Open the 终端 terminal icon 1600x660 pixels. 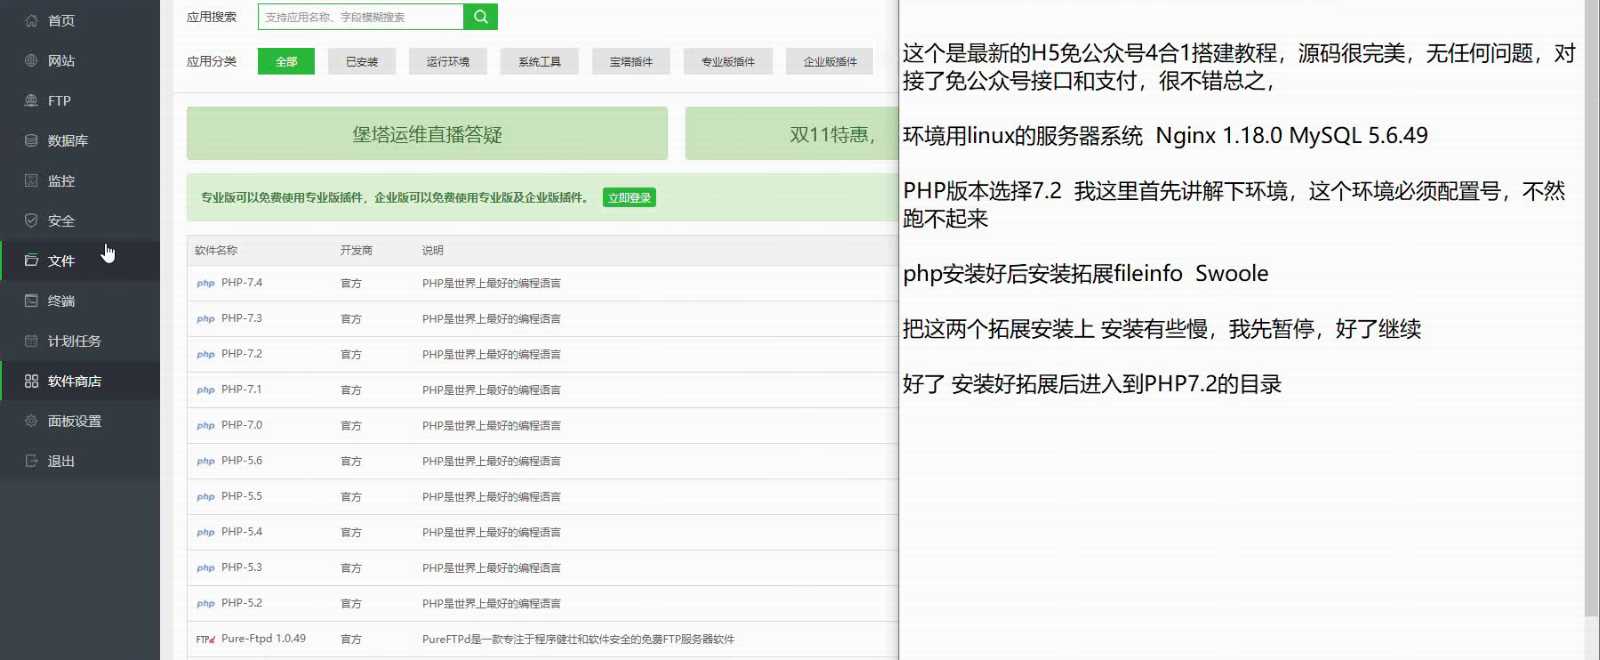click(31, 300)
